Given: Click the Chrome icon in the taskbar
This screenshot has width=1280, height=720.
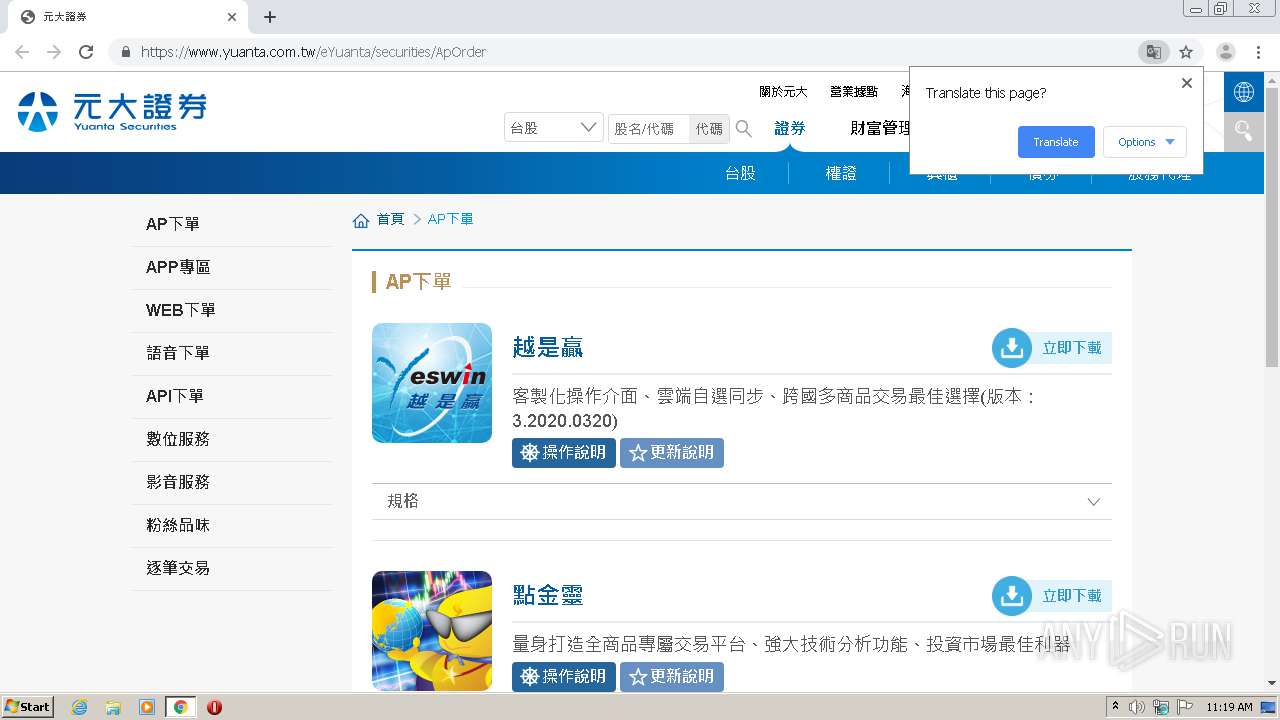Looking at the screenshot, I should point(180,707).
